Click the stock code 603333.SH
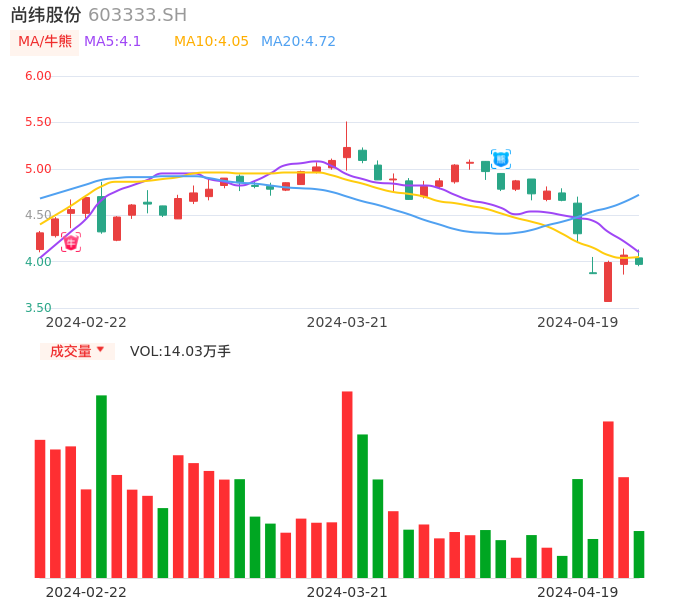Viewport: 686px width, 606px height. pos(138,15)
